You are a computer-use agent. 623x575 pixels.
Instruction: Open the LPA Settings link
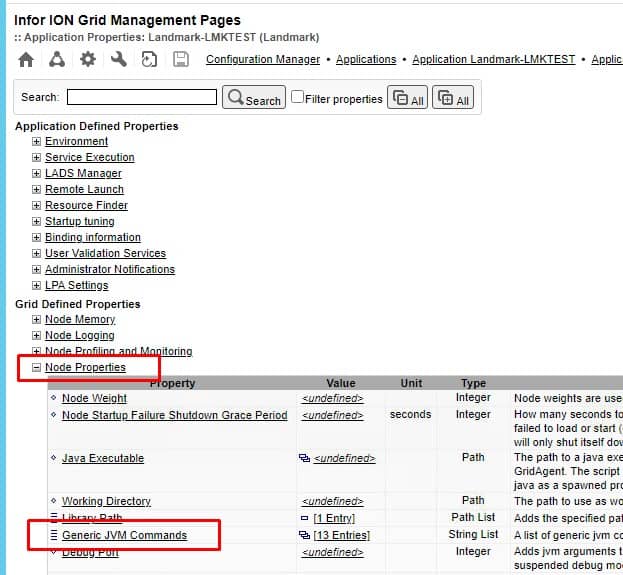(77, 285)
